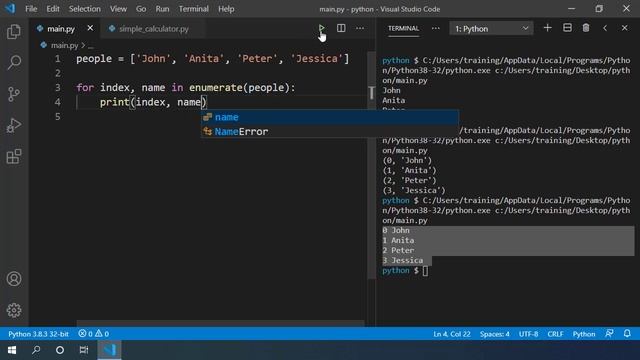Move panel with the left chevron icon
This screenshot has width=640, height=360.
(605, 28)
